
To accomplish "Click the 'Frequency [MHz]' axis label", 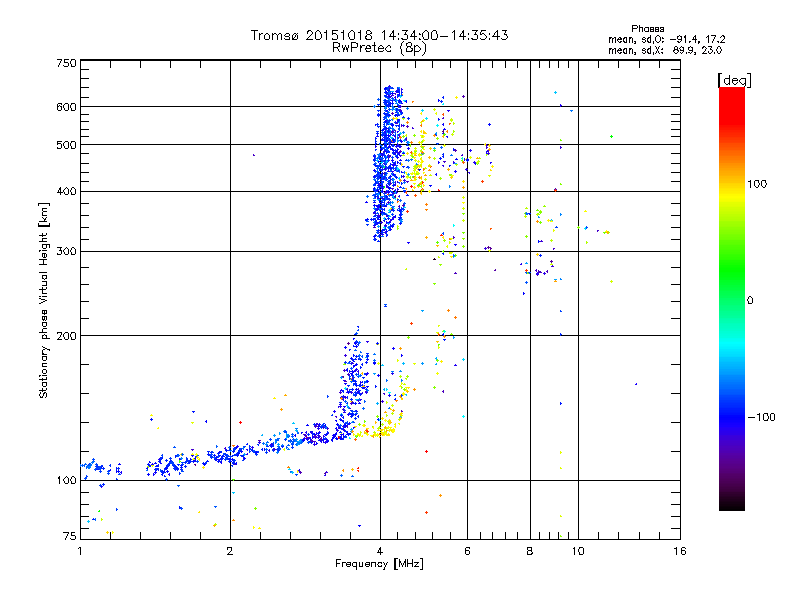I will pyautogui.click(x=379, y=564).
